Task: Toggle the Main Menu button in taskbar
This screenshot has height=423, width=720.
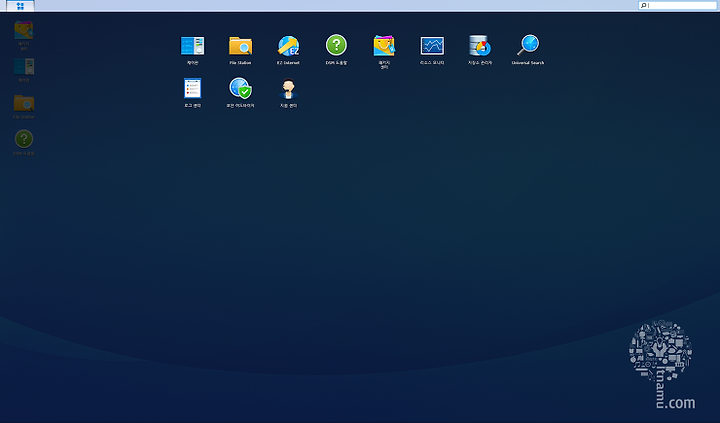Action: [x=20, y=6]
